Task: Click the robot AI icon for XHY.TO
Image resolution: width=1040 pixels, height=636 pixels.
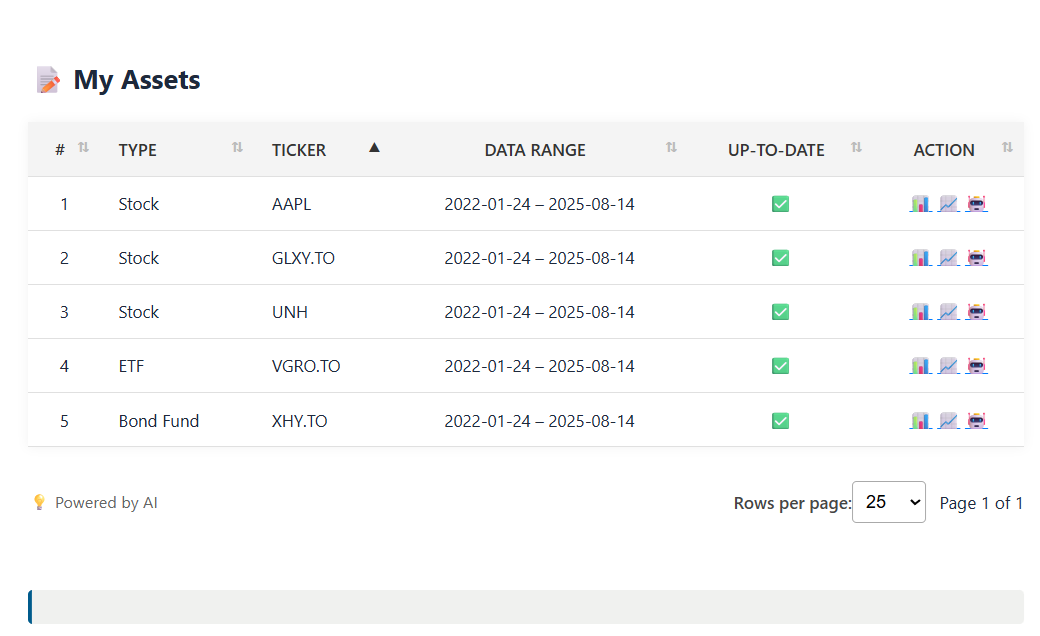Action: pos(977,421)
